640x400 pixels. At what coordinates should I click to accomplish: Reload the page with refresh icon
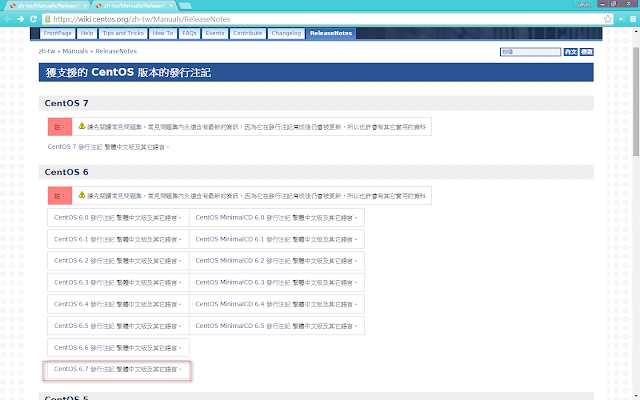33,19
